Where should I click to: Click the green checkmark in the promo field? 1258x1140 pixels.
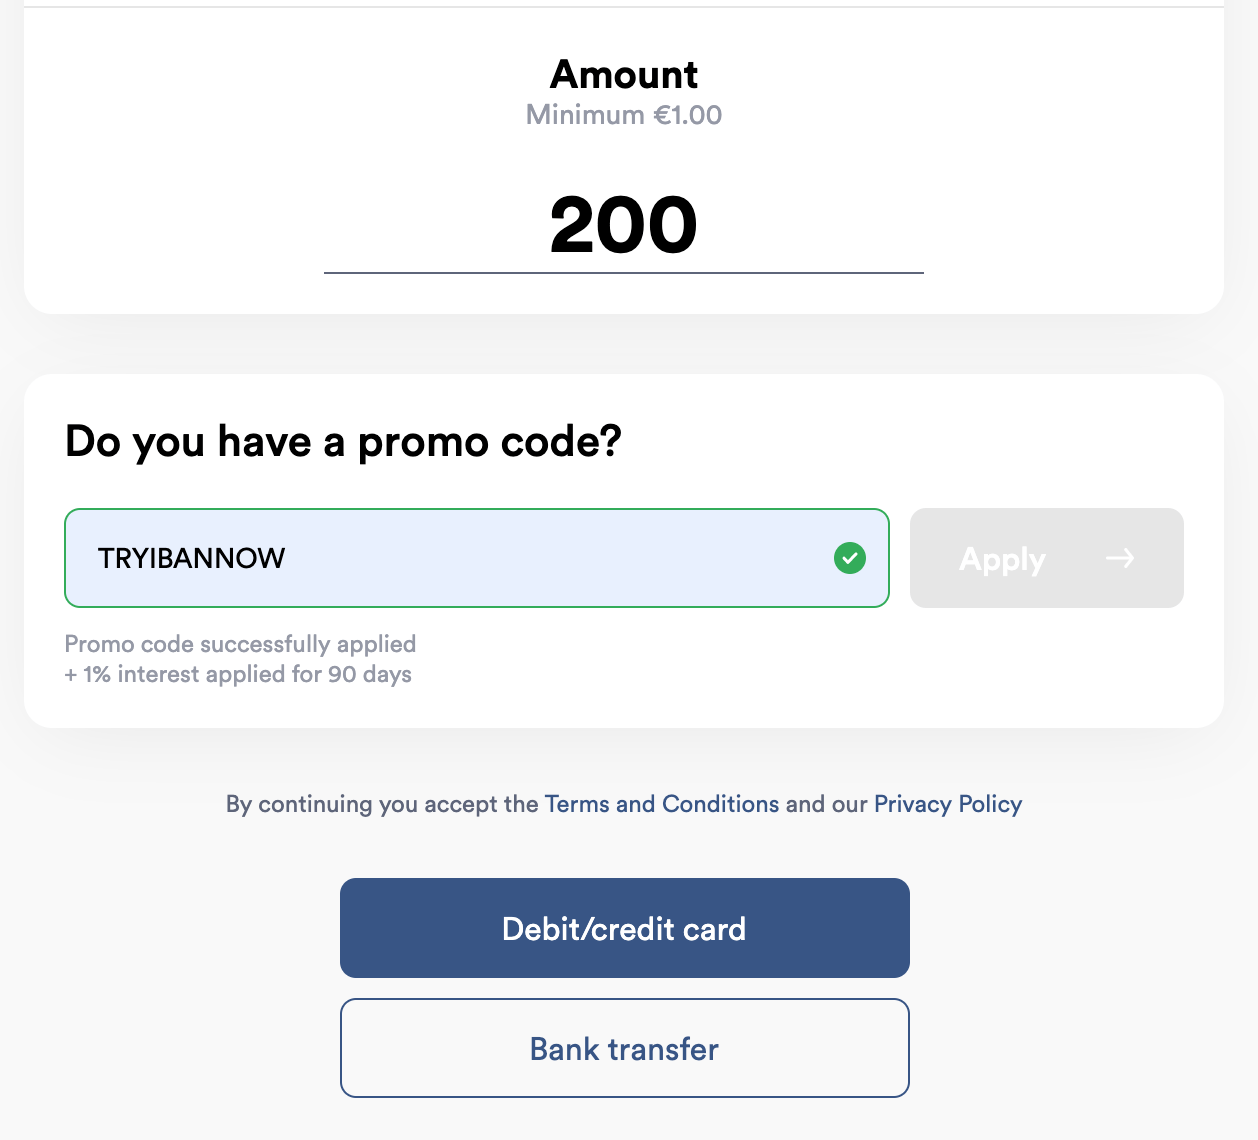pyautogui.click(x=850, y=558)
